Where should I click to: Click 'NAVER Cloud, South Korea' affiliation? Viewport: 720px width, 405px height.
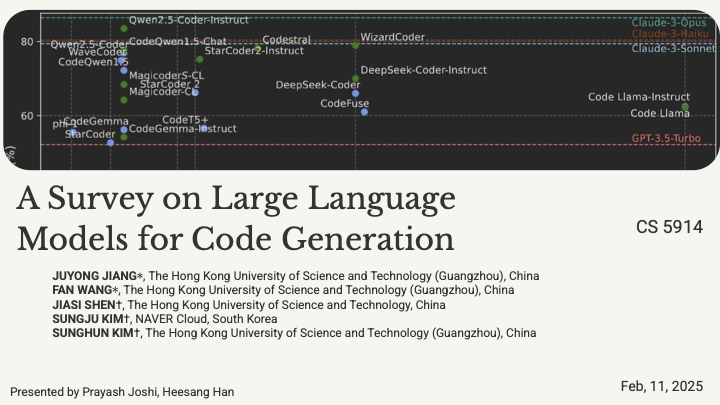point(206,319)
